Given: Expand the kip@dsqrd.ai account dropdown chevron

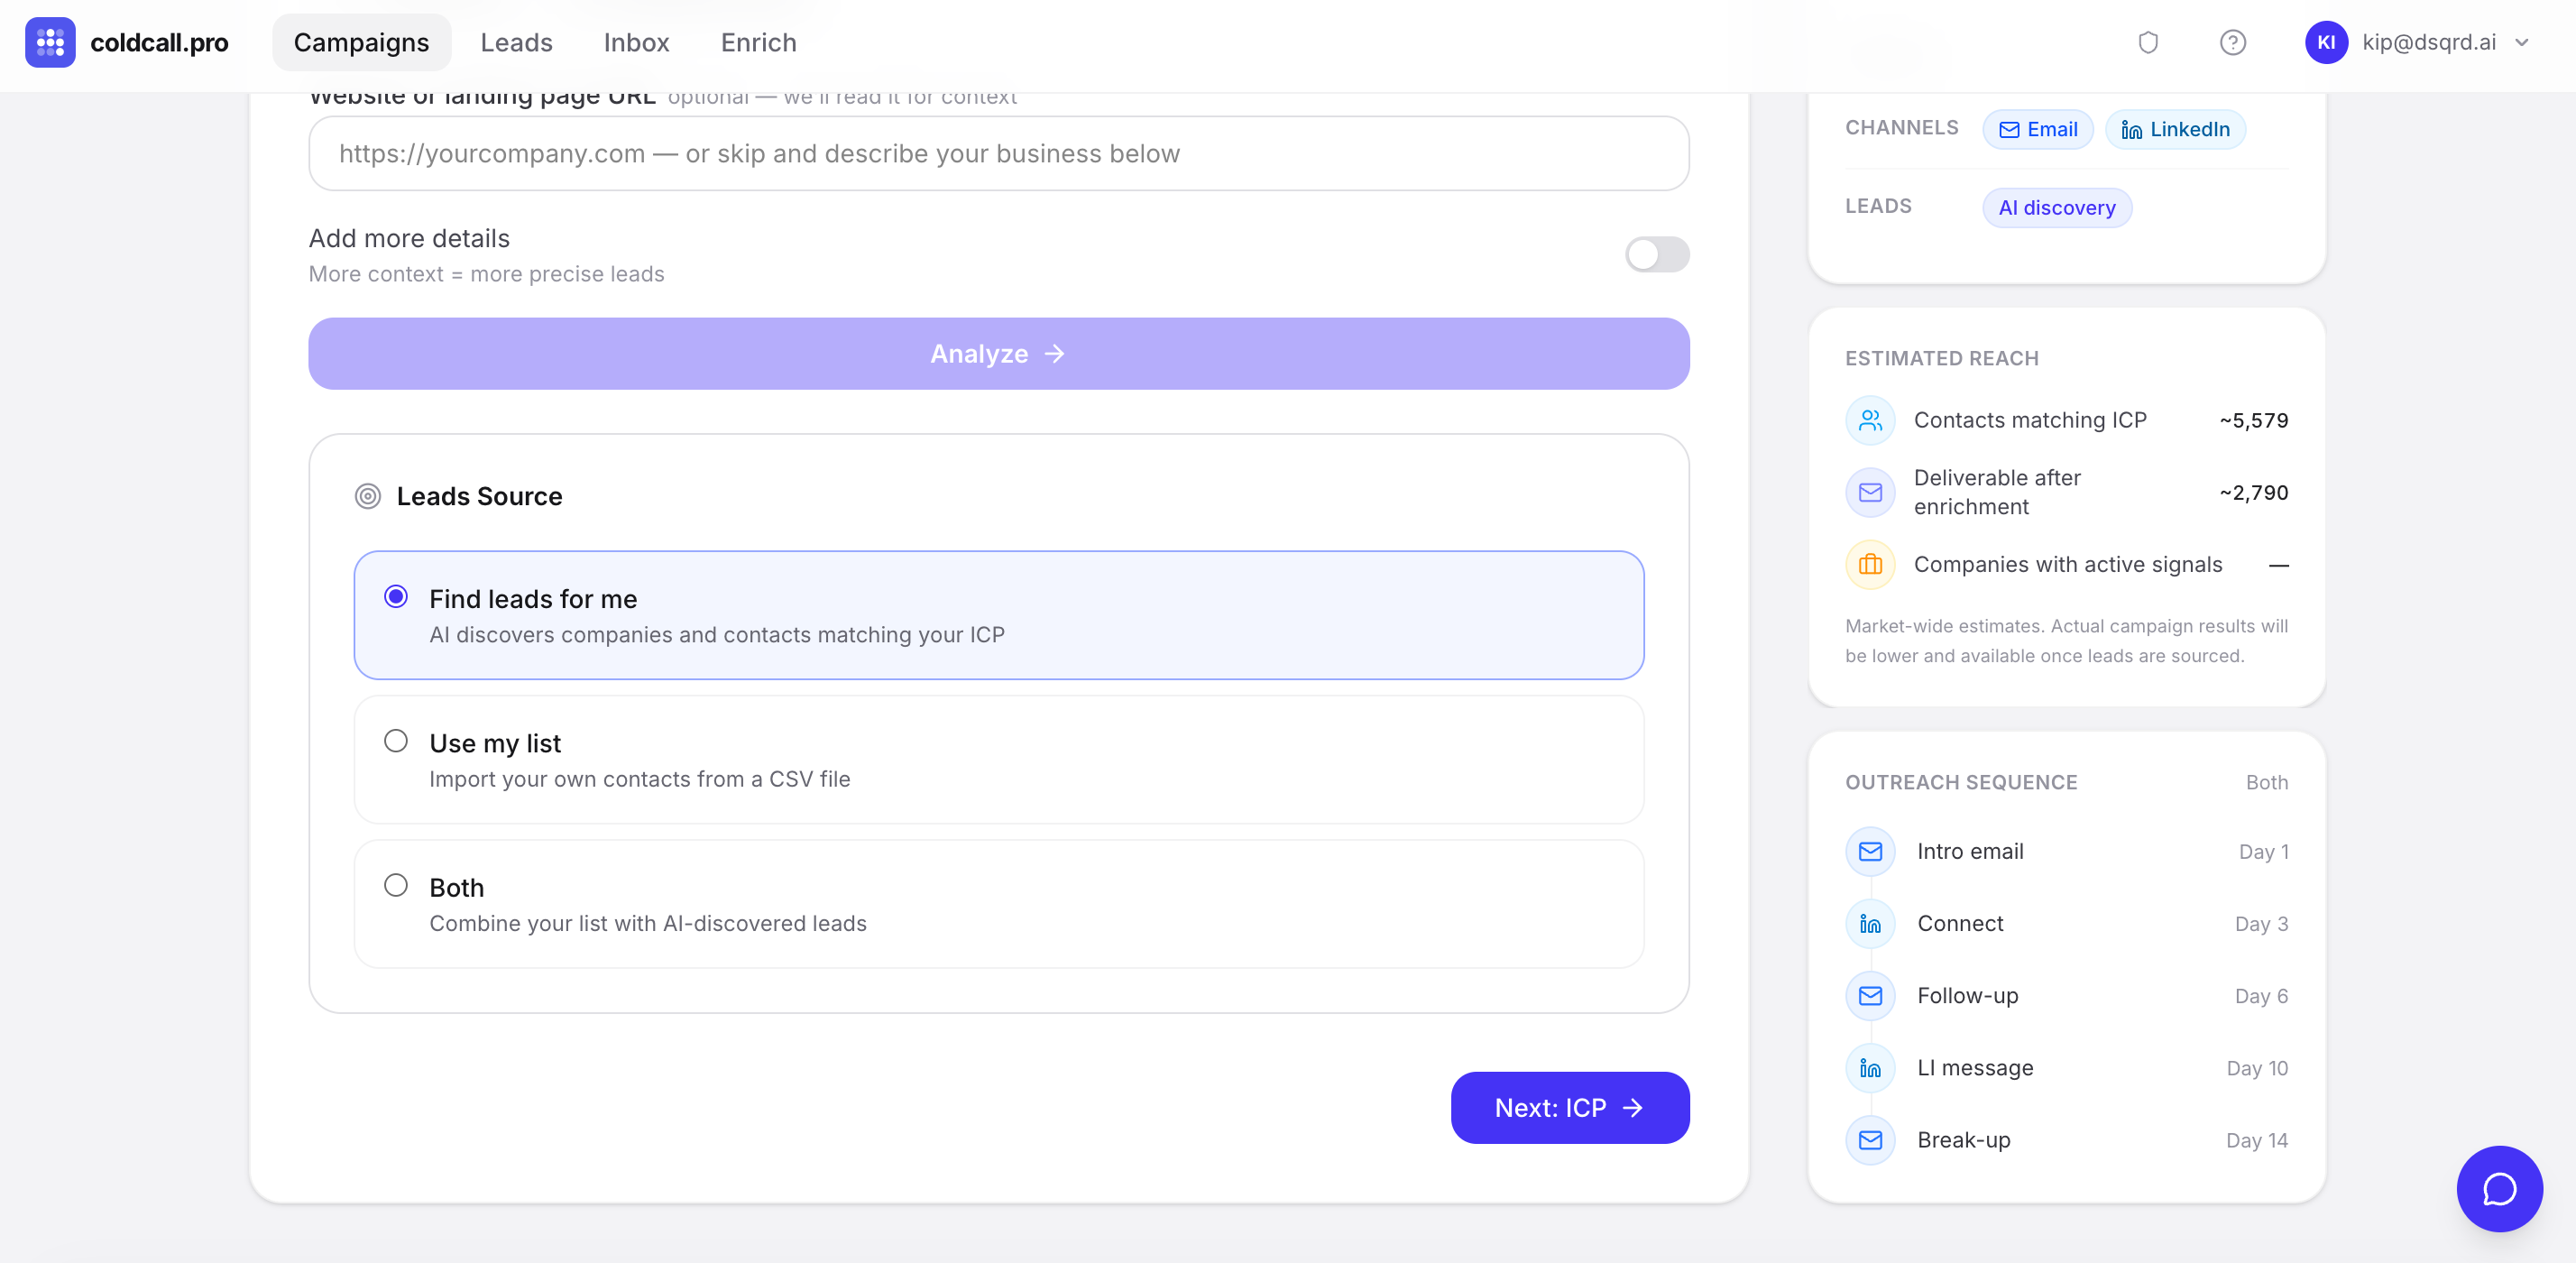Looking at the screenshot, I should pos(2522,42).
